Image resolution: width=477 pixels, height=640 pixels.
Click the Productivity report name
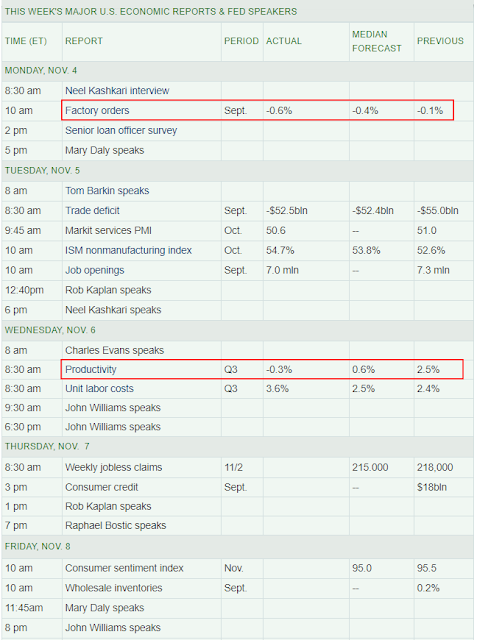point(91,370)
